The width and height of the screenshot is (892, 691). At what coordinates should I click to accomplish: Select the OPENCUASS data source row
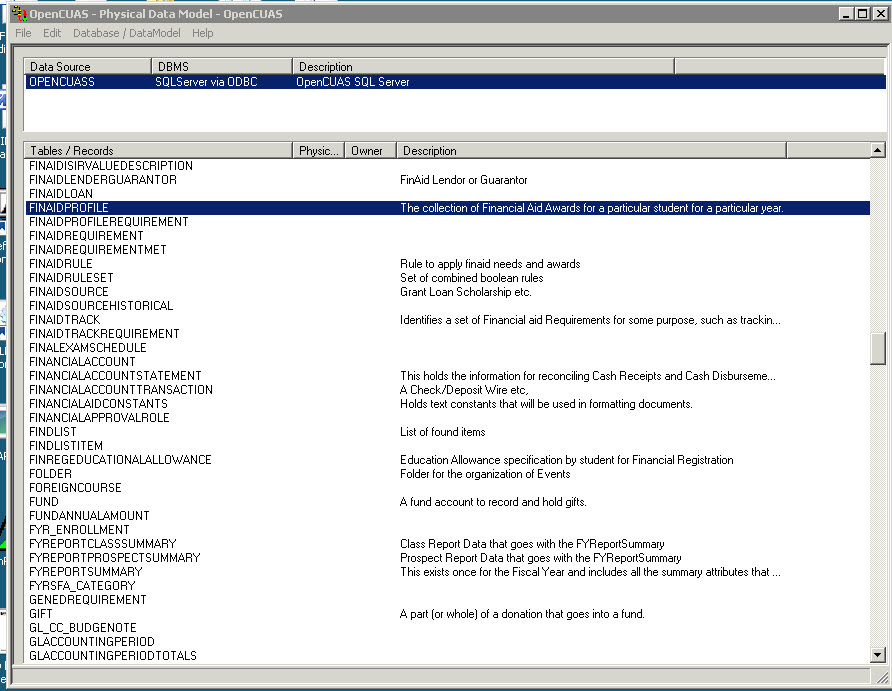click(x=455, y=82)
